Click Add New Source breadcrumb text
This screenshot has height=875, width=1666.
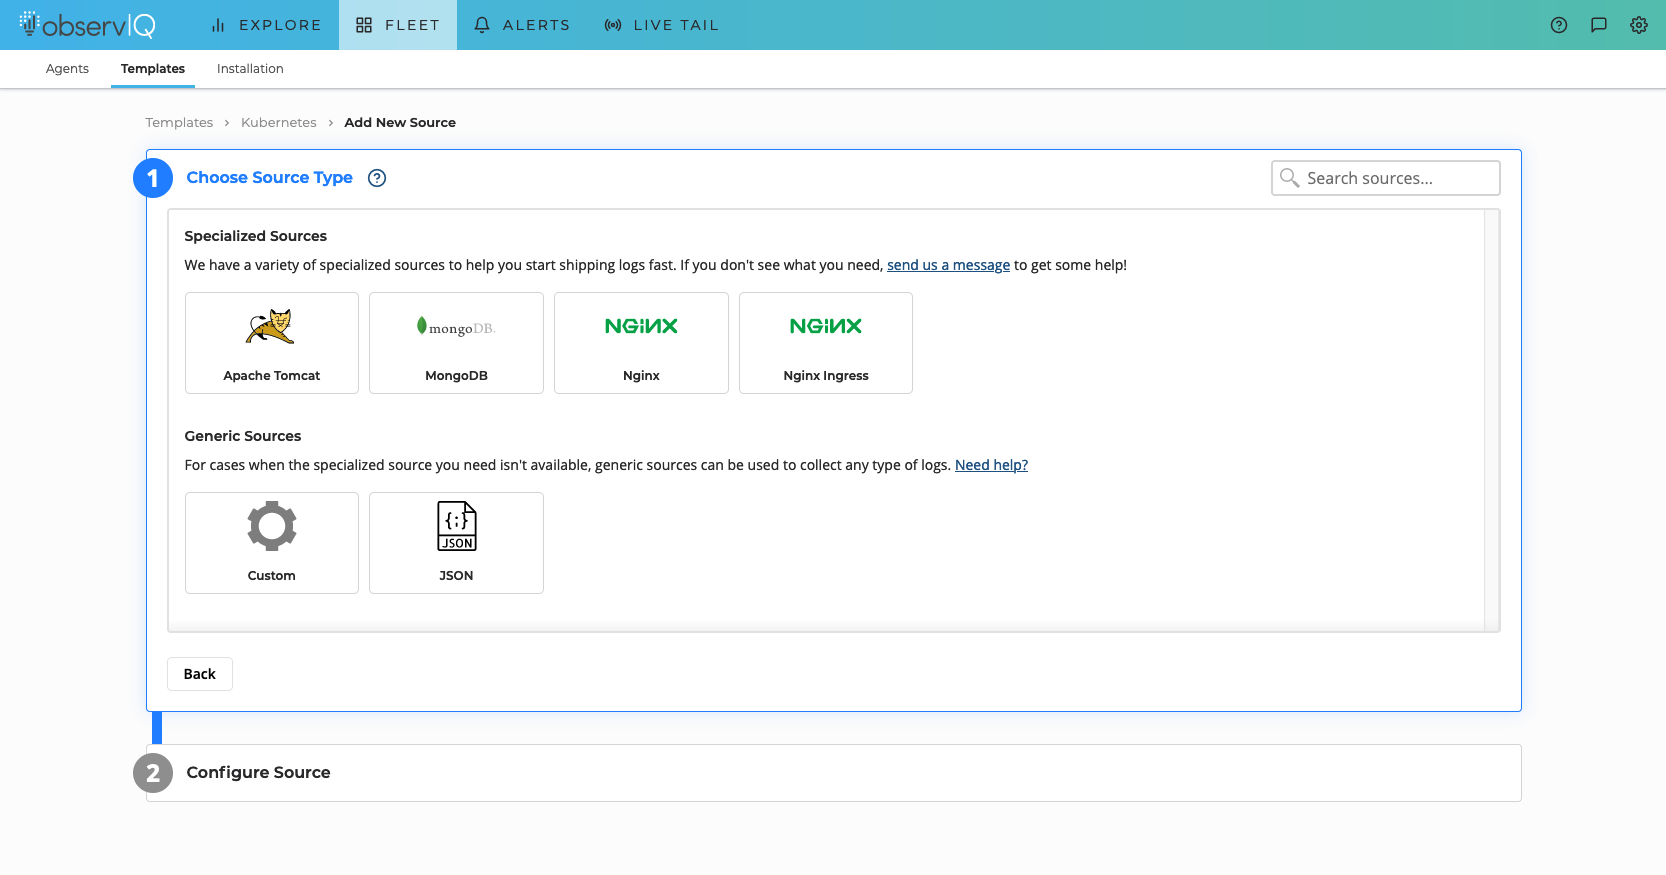pos(400,122)
